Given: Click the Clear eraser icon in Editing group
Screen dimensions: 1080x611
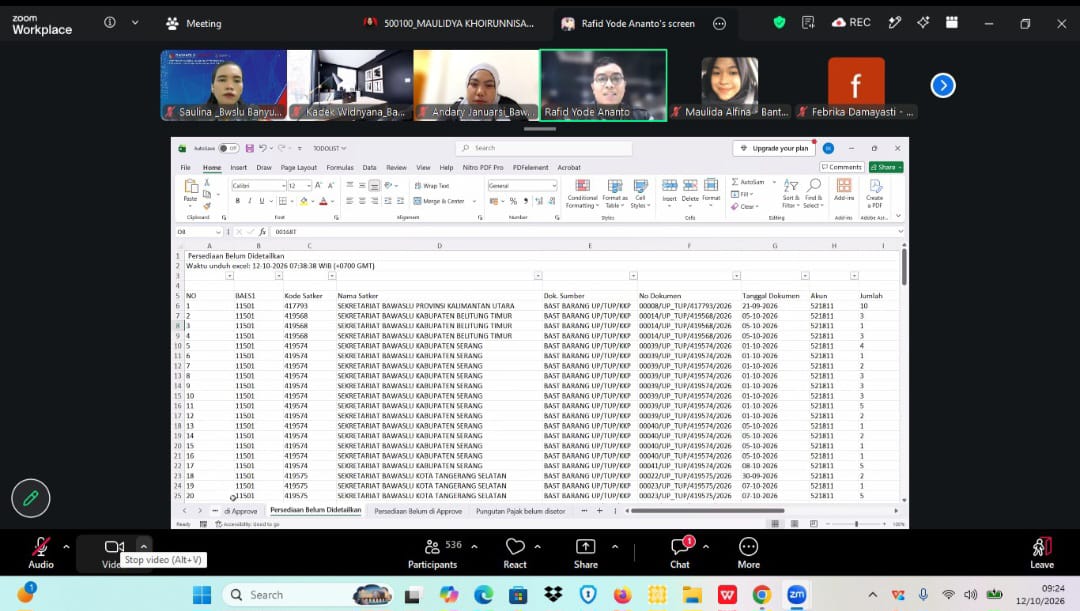Looking at the screenshot, I should pos(735,207).
